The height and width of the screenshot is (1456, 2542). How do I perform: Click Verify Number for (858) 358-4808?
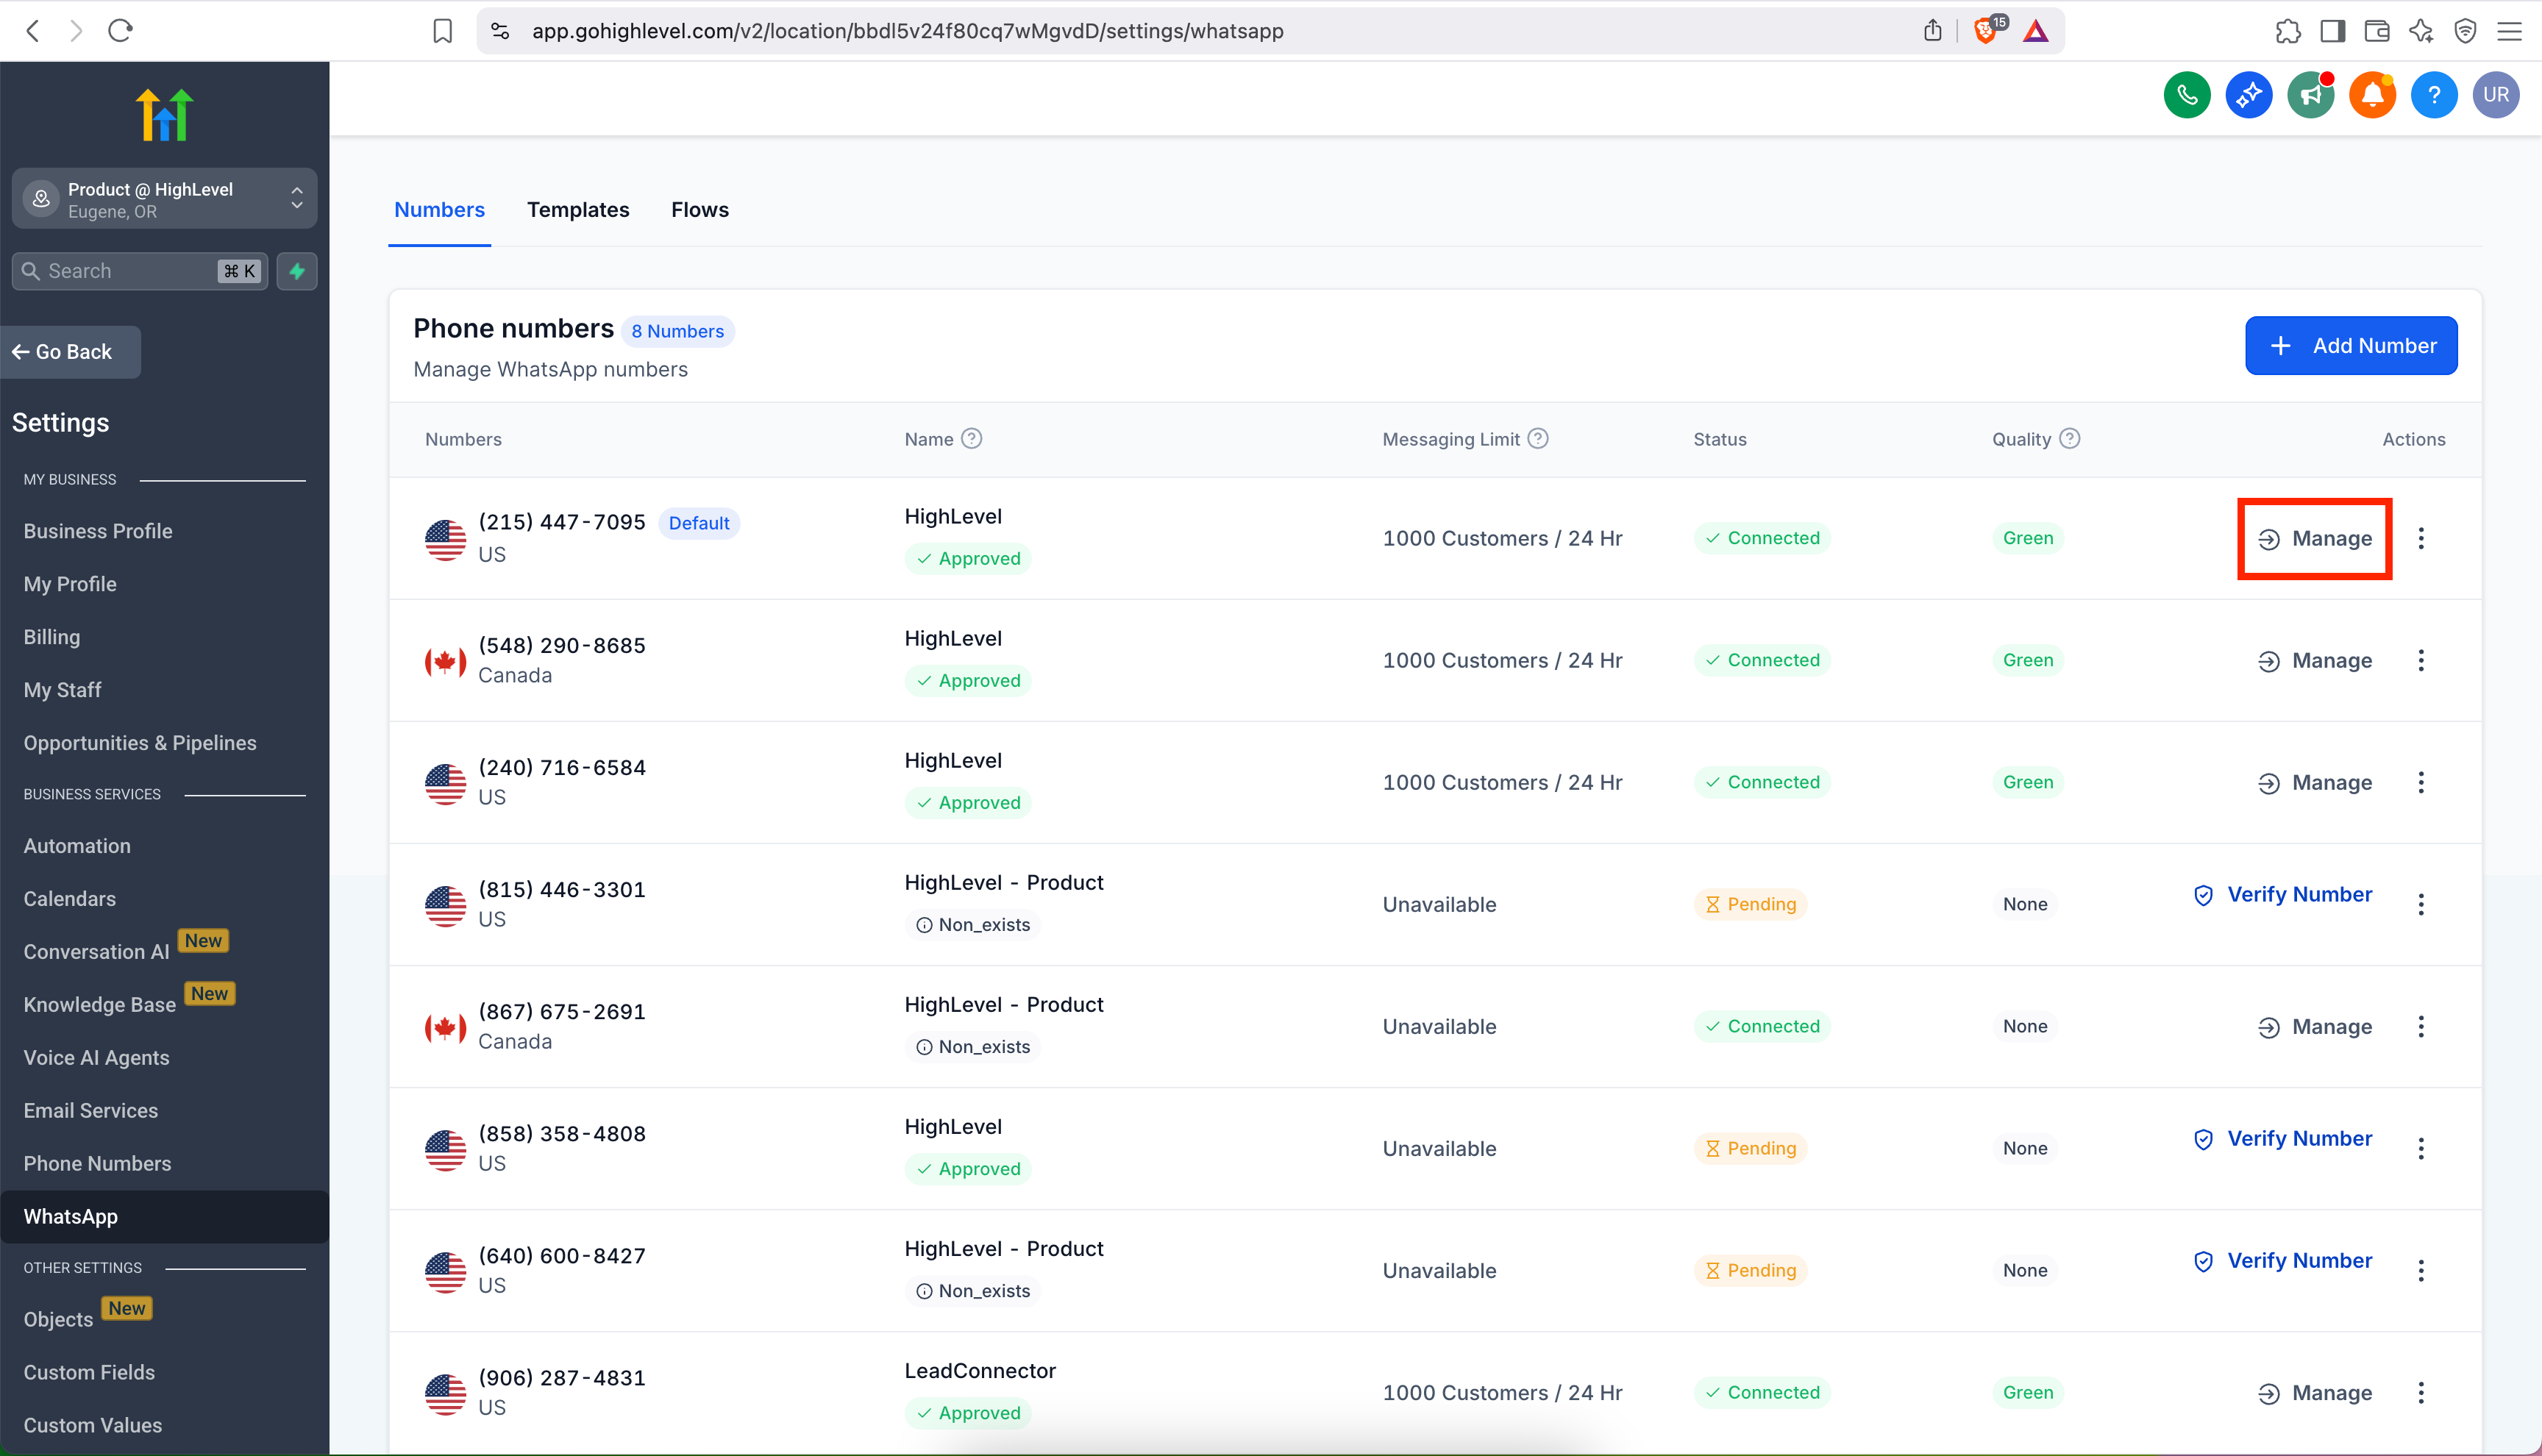[x=2282, y=1139]
